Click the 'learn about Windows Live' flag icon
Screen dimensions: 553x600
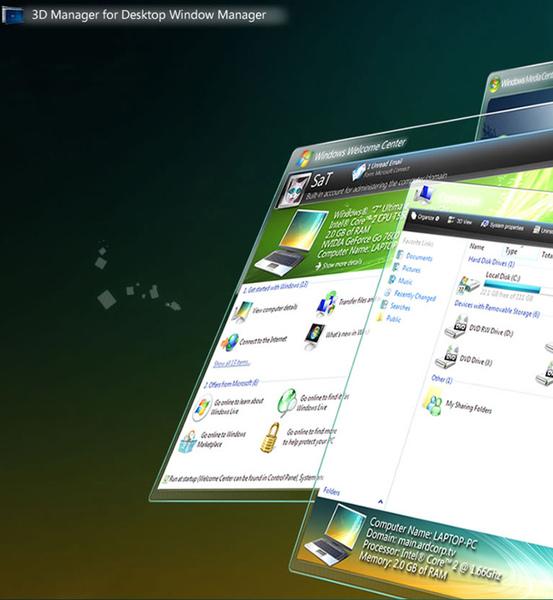click(202, 408)
